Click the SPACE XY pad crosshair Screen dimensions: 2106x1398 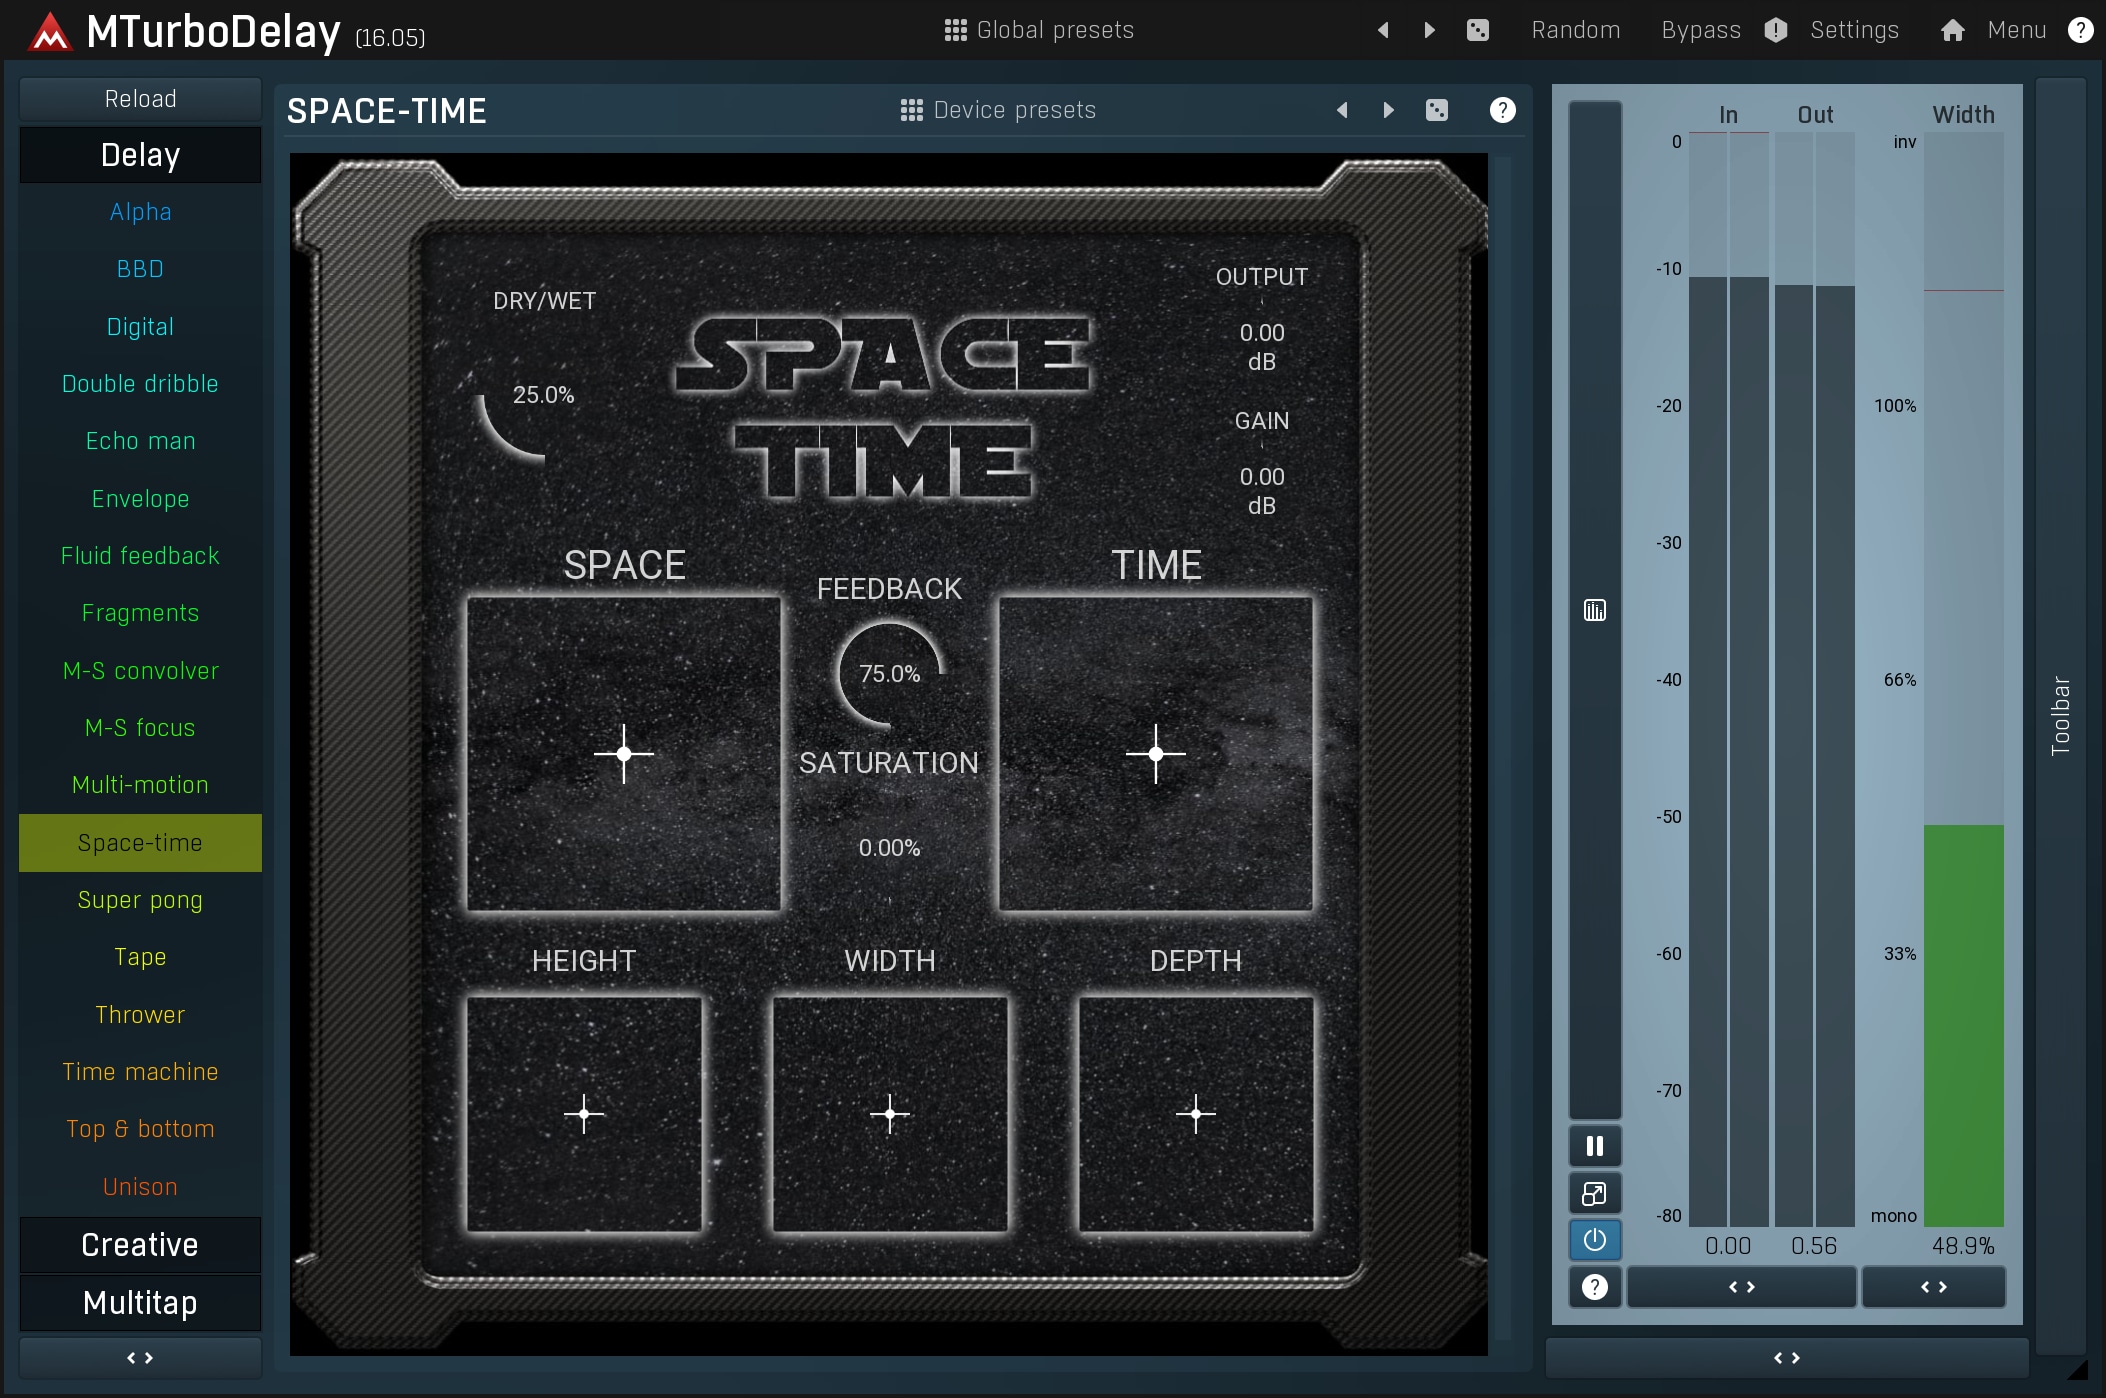click(624, 754)
